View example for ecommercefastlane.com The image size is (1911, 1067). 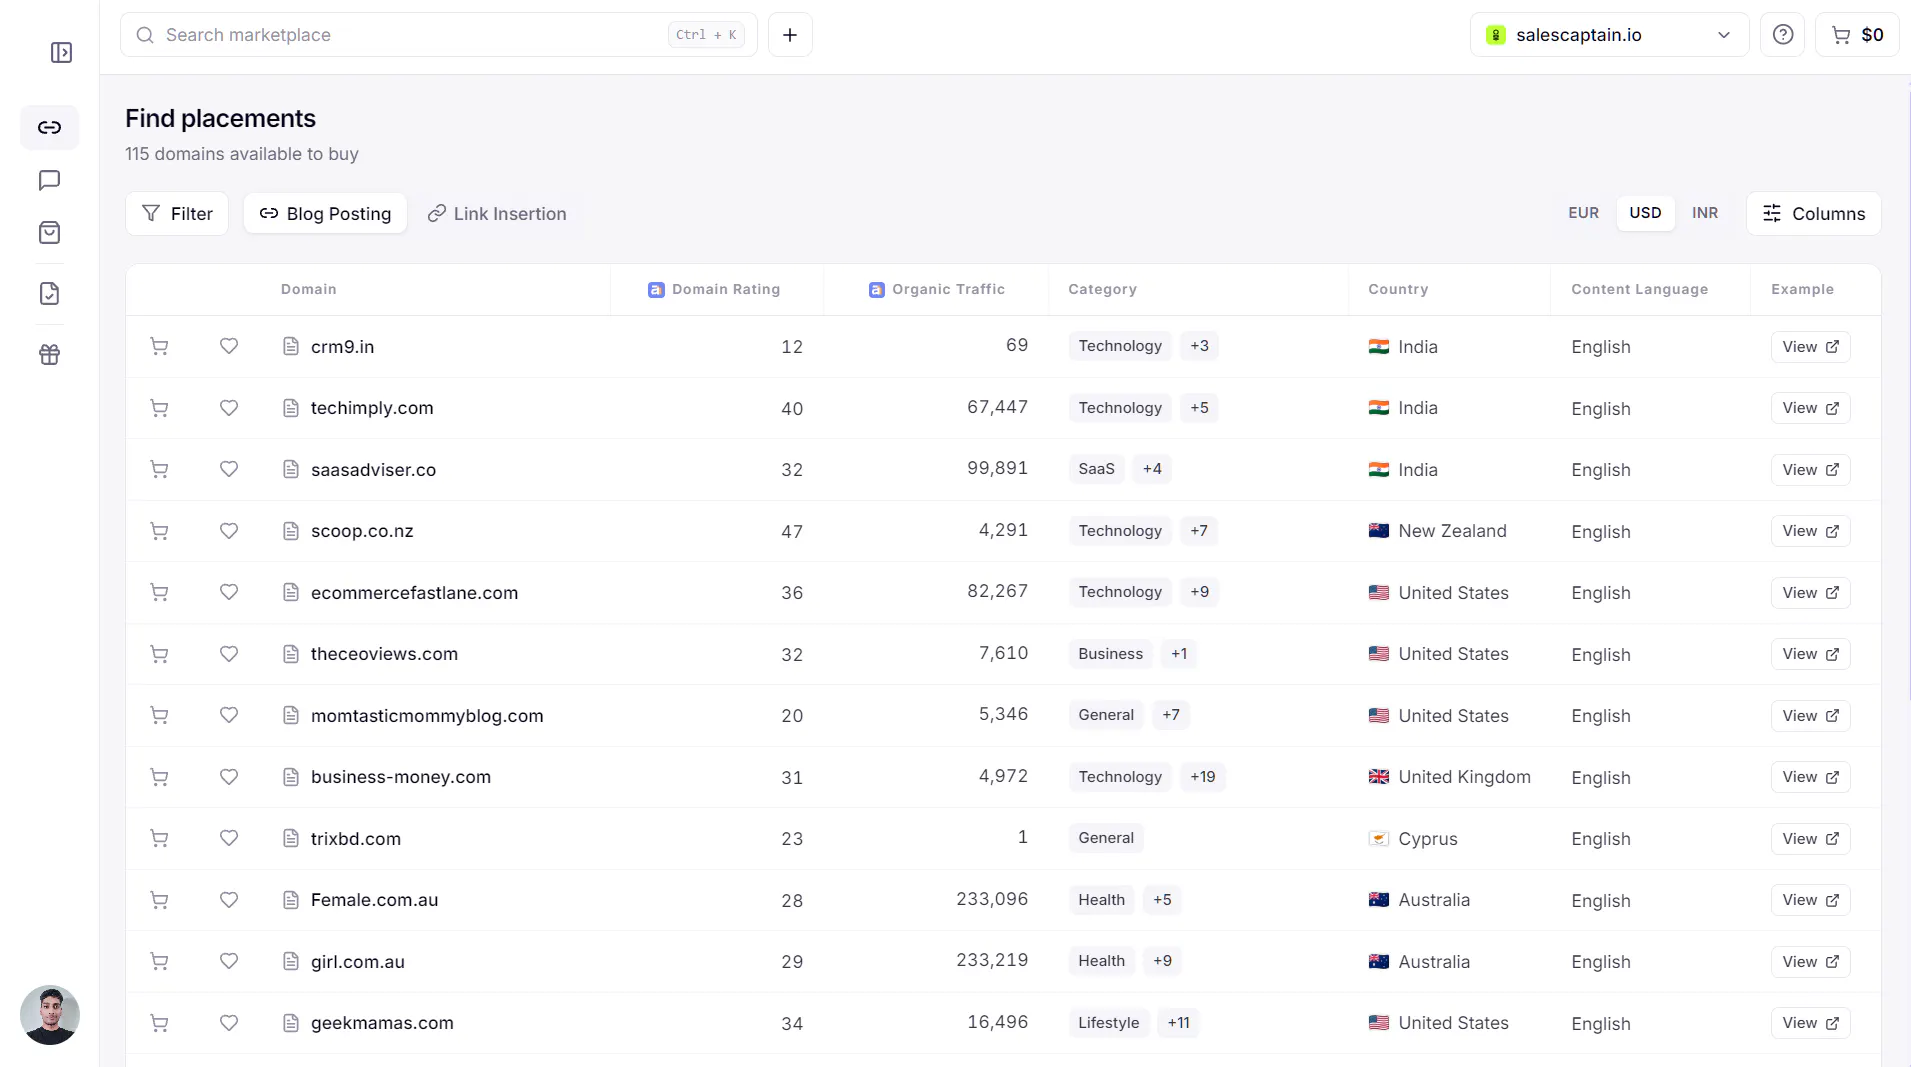click(1810, 593)
